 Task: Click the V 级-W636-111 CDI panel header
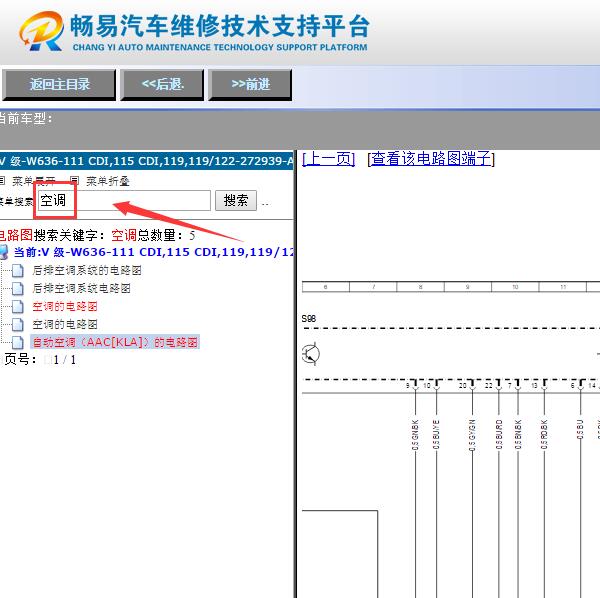pyautogui.click(x=147, y=161)
